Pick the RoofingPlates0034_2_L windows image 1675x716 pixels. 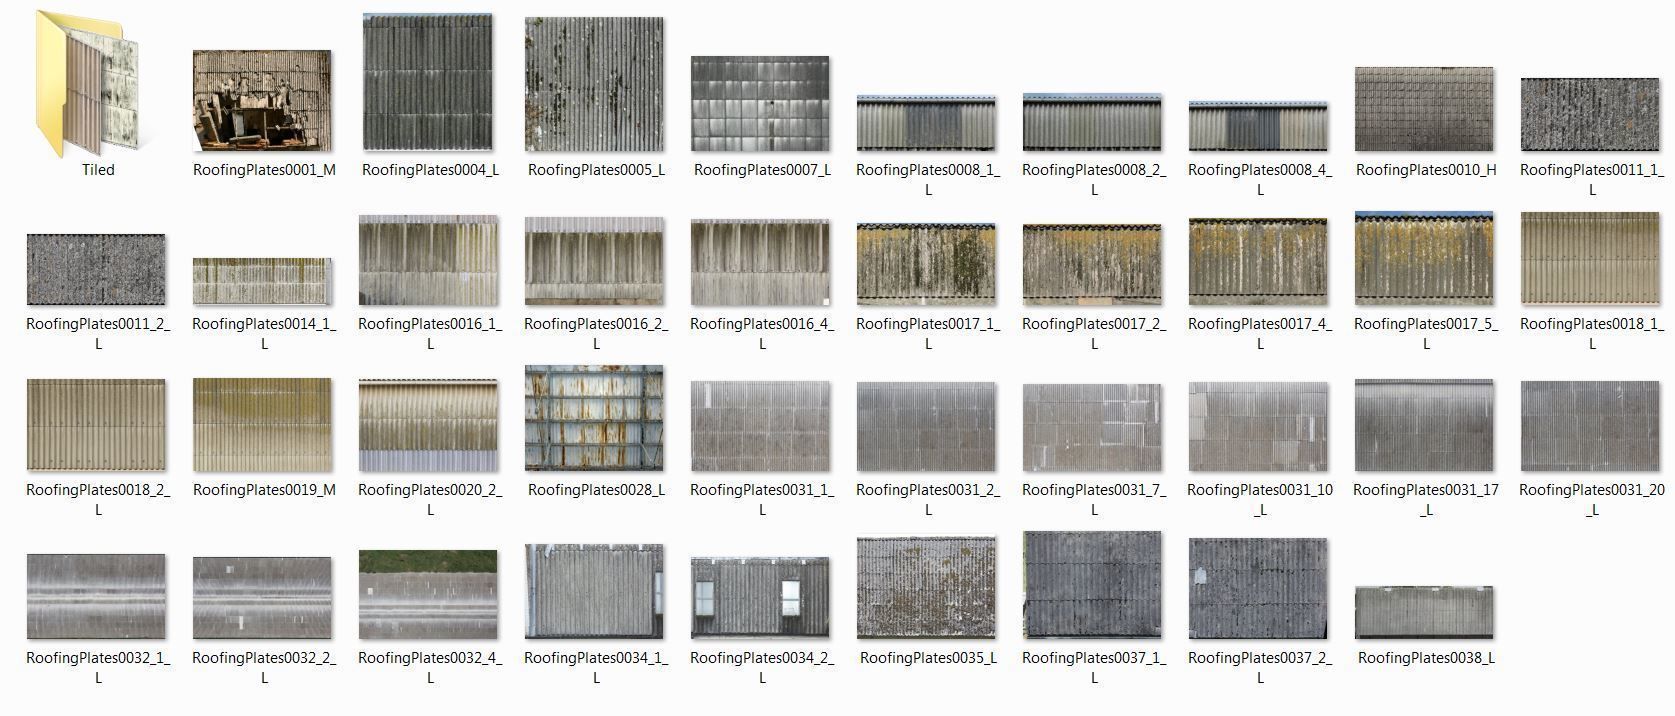[760, 598]
